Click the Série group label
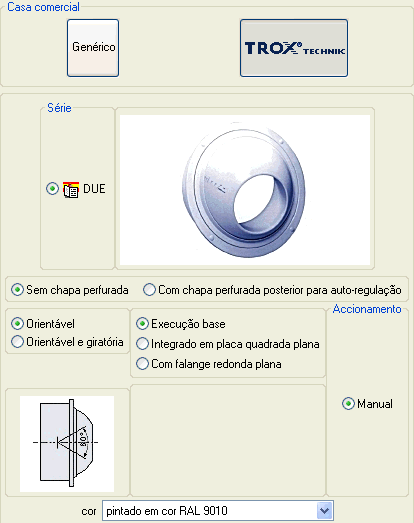The height and width of the screenshot is (523, 414). pyautogui.click(x=59, y=108)
